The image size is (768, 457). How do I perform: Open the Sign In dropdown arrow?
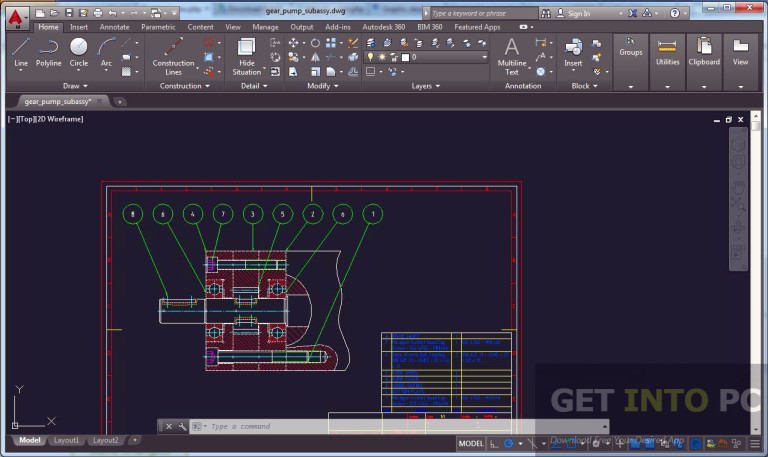621,14
